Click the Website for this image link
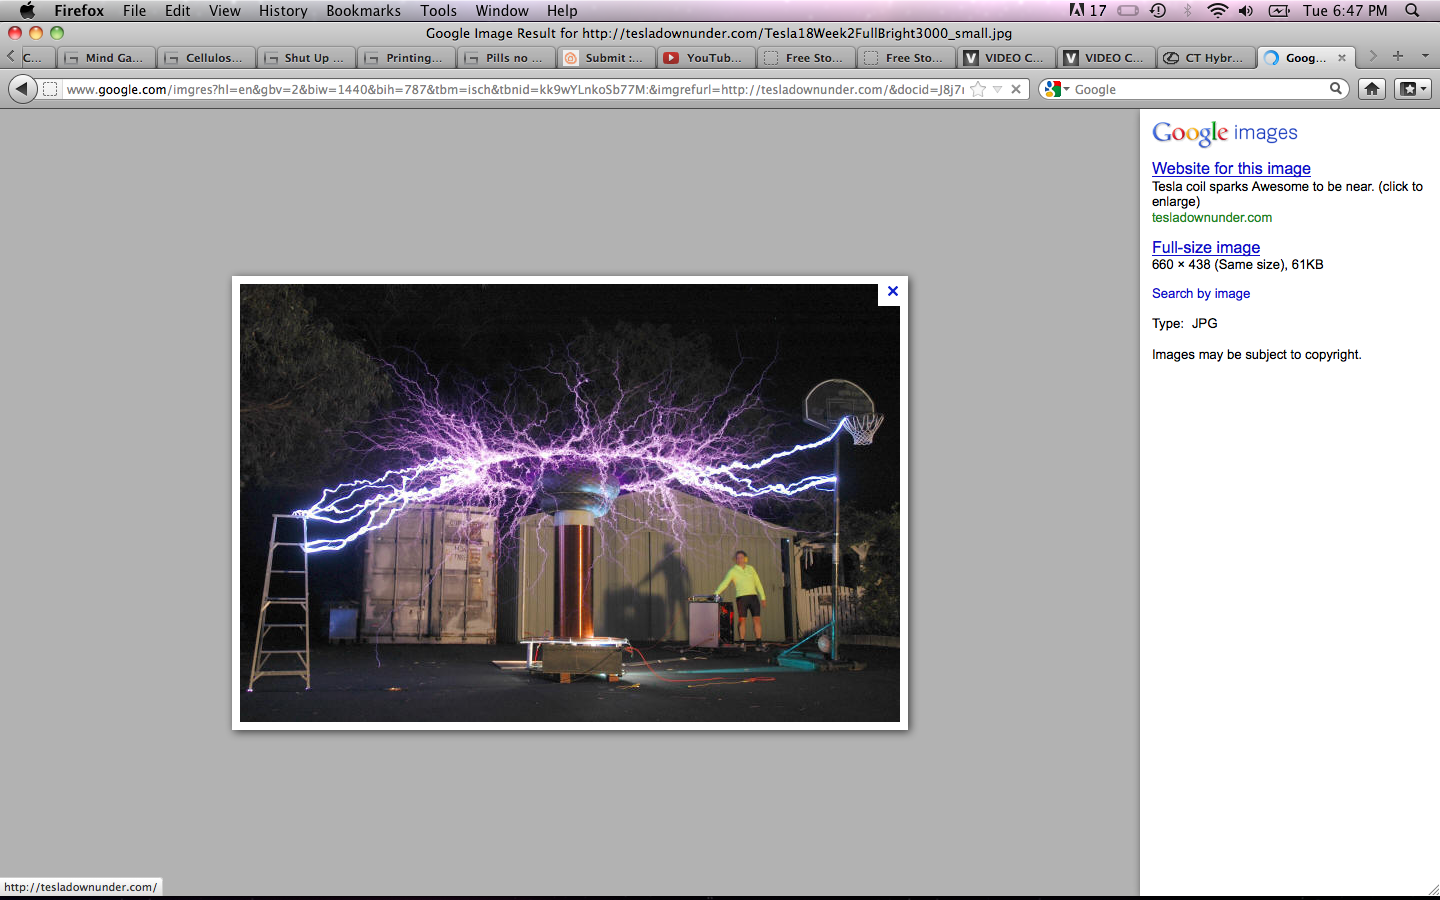The image size is (1440, 900). (x=1231, y=168)
